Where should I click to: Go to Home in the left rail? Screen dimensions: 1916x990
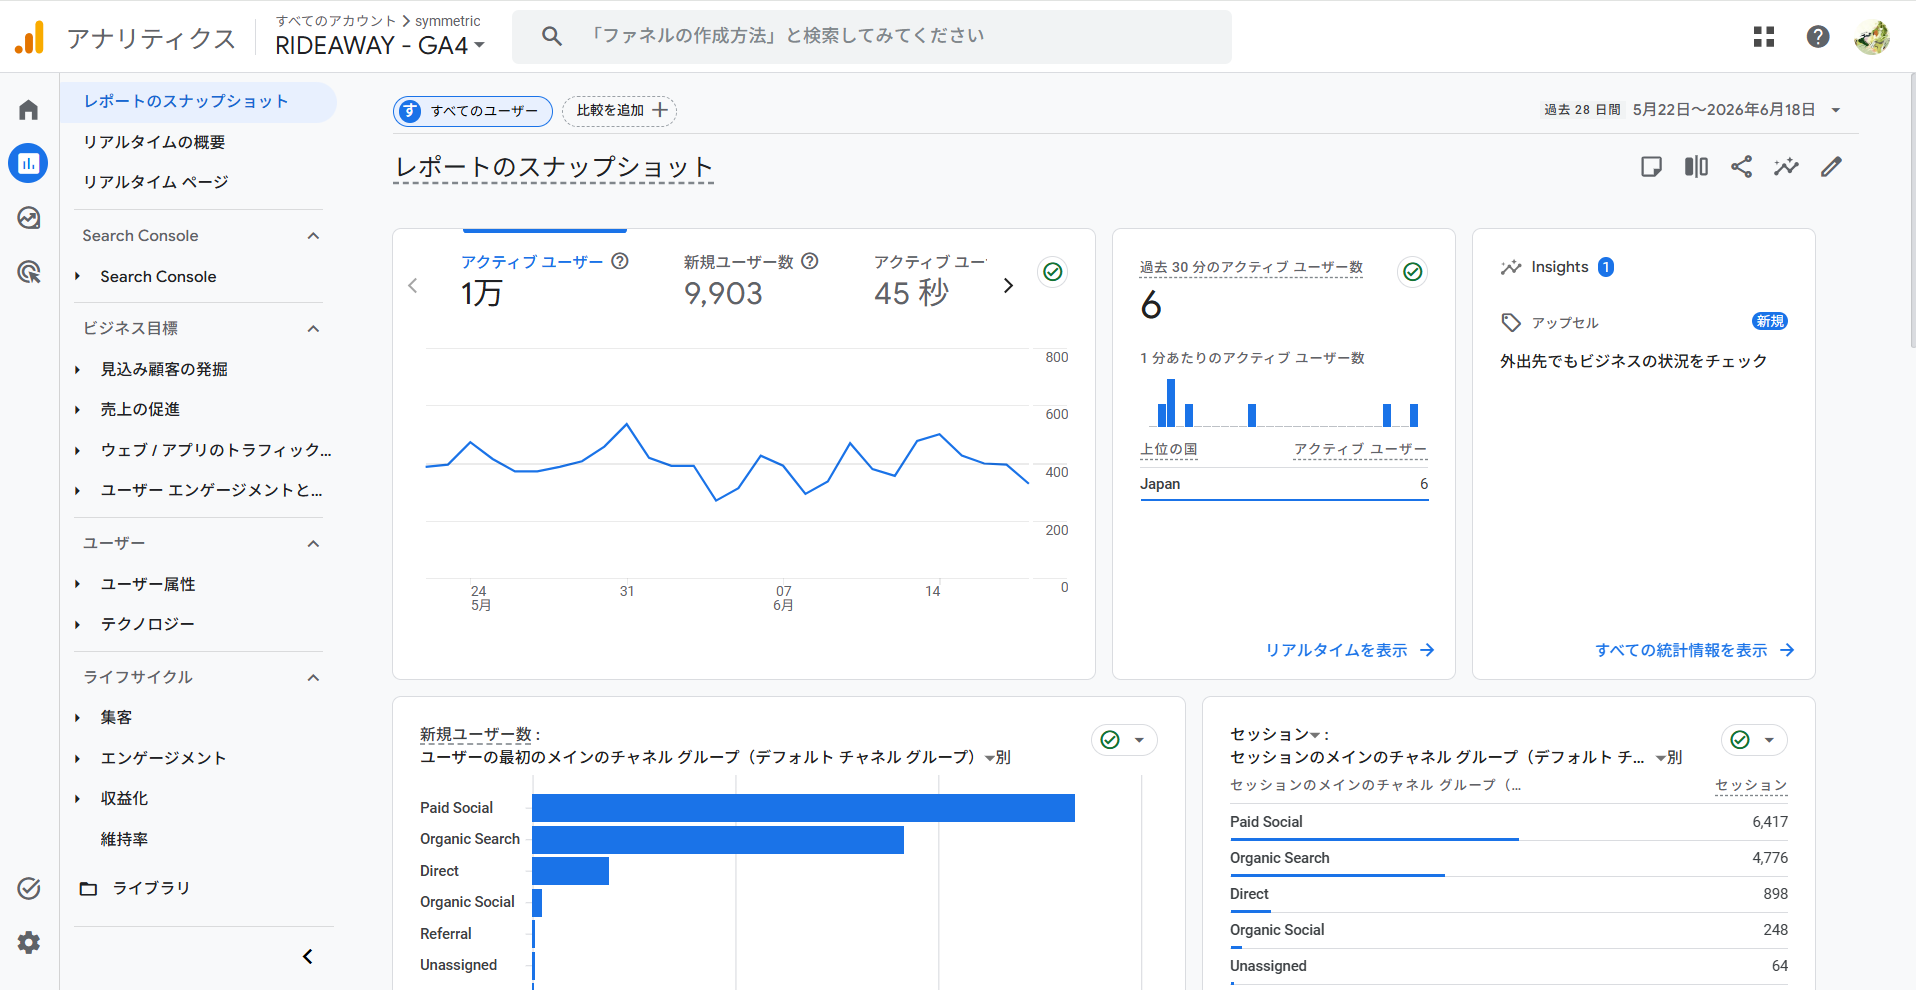click(29, 110)
